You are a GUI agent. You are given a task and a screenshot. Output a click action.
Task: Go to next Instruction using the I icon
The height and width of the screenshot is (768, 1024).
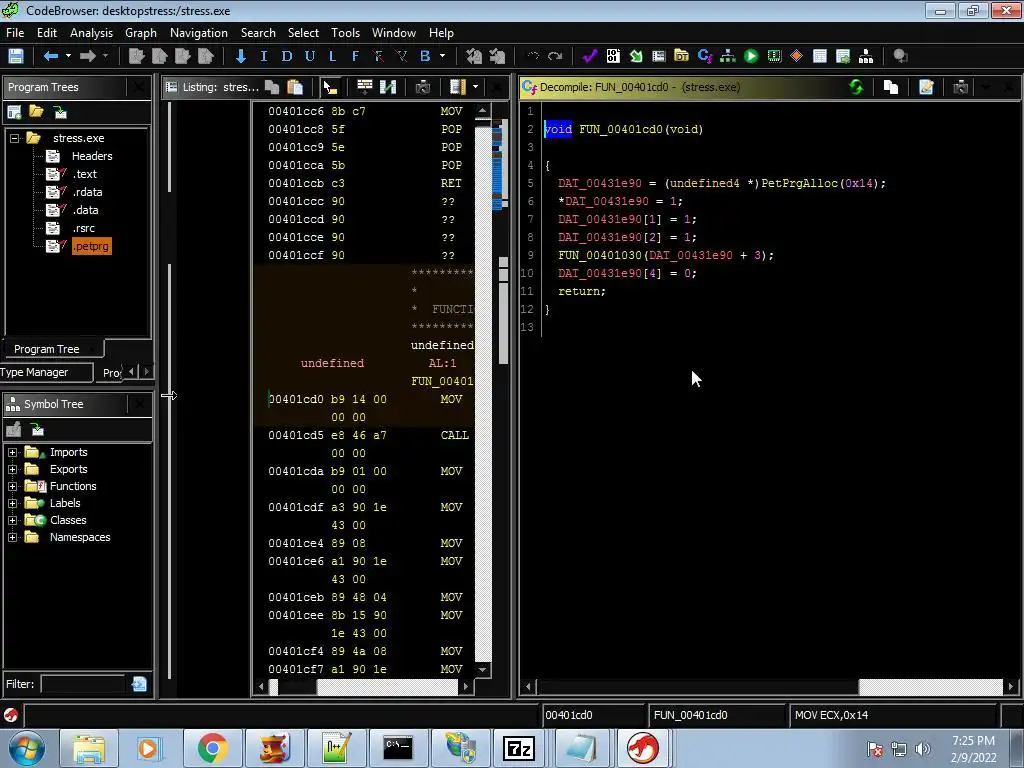point(264,56)
